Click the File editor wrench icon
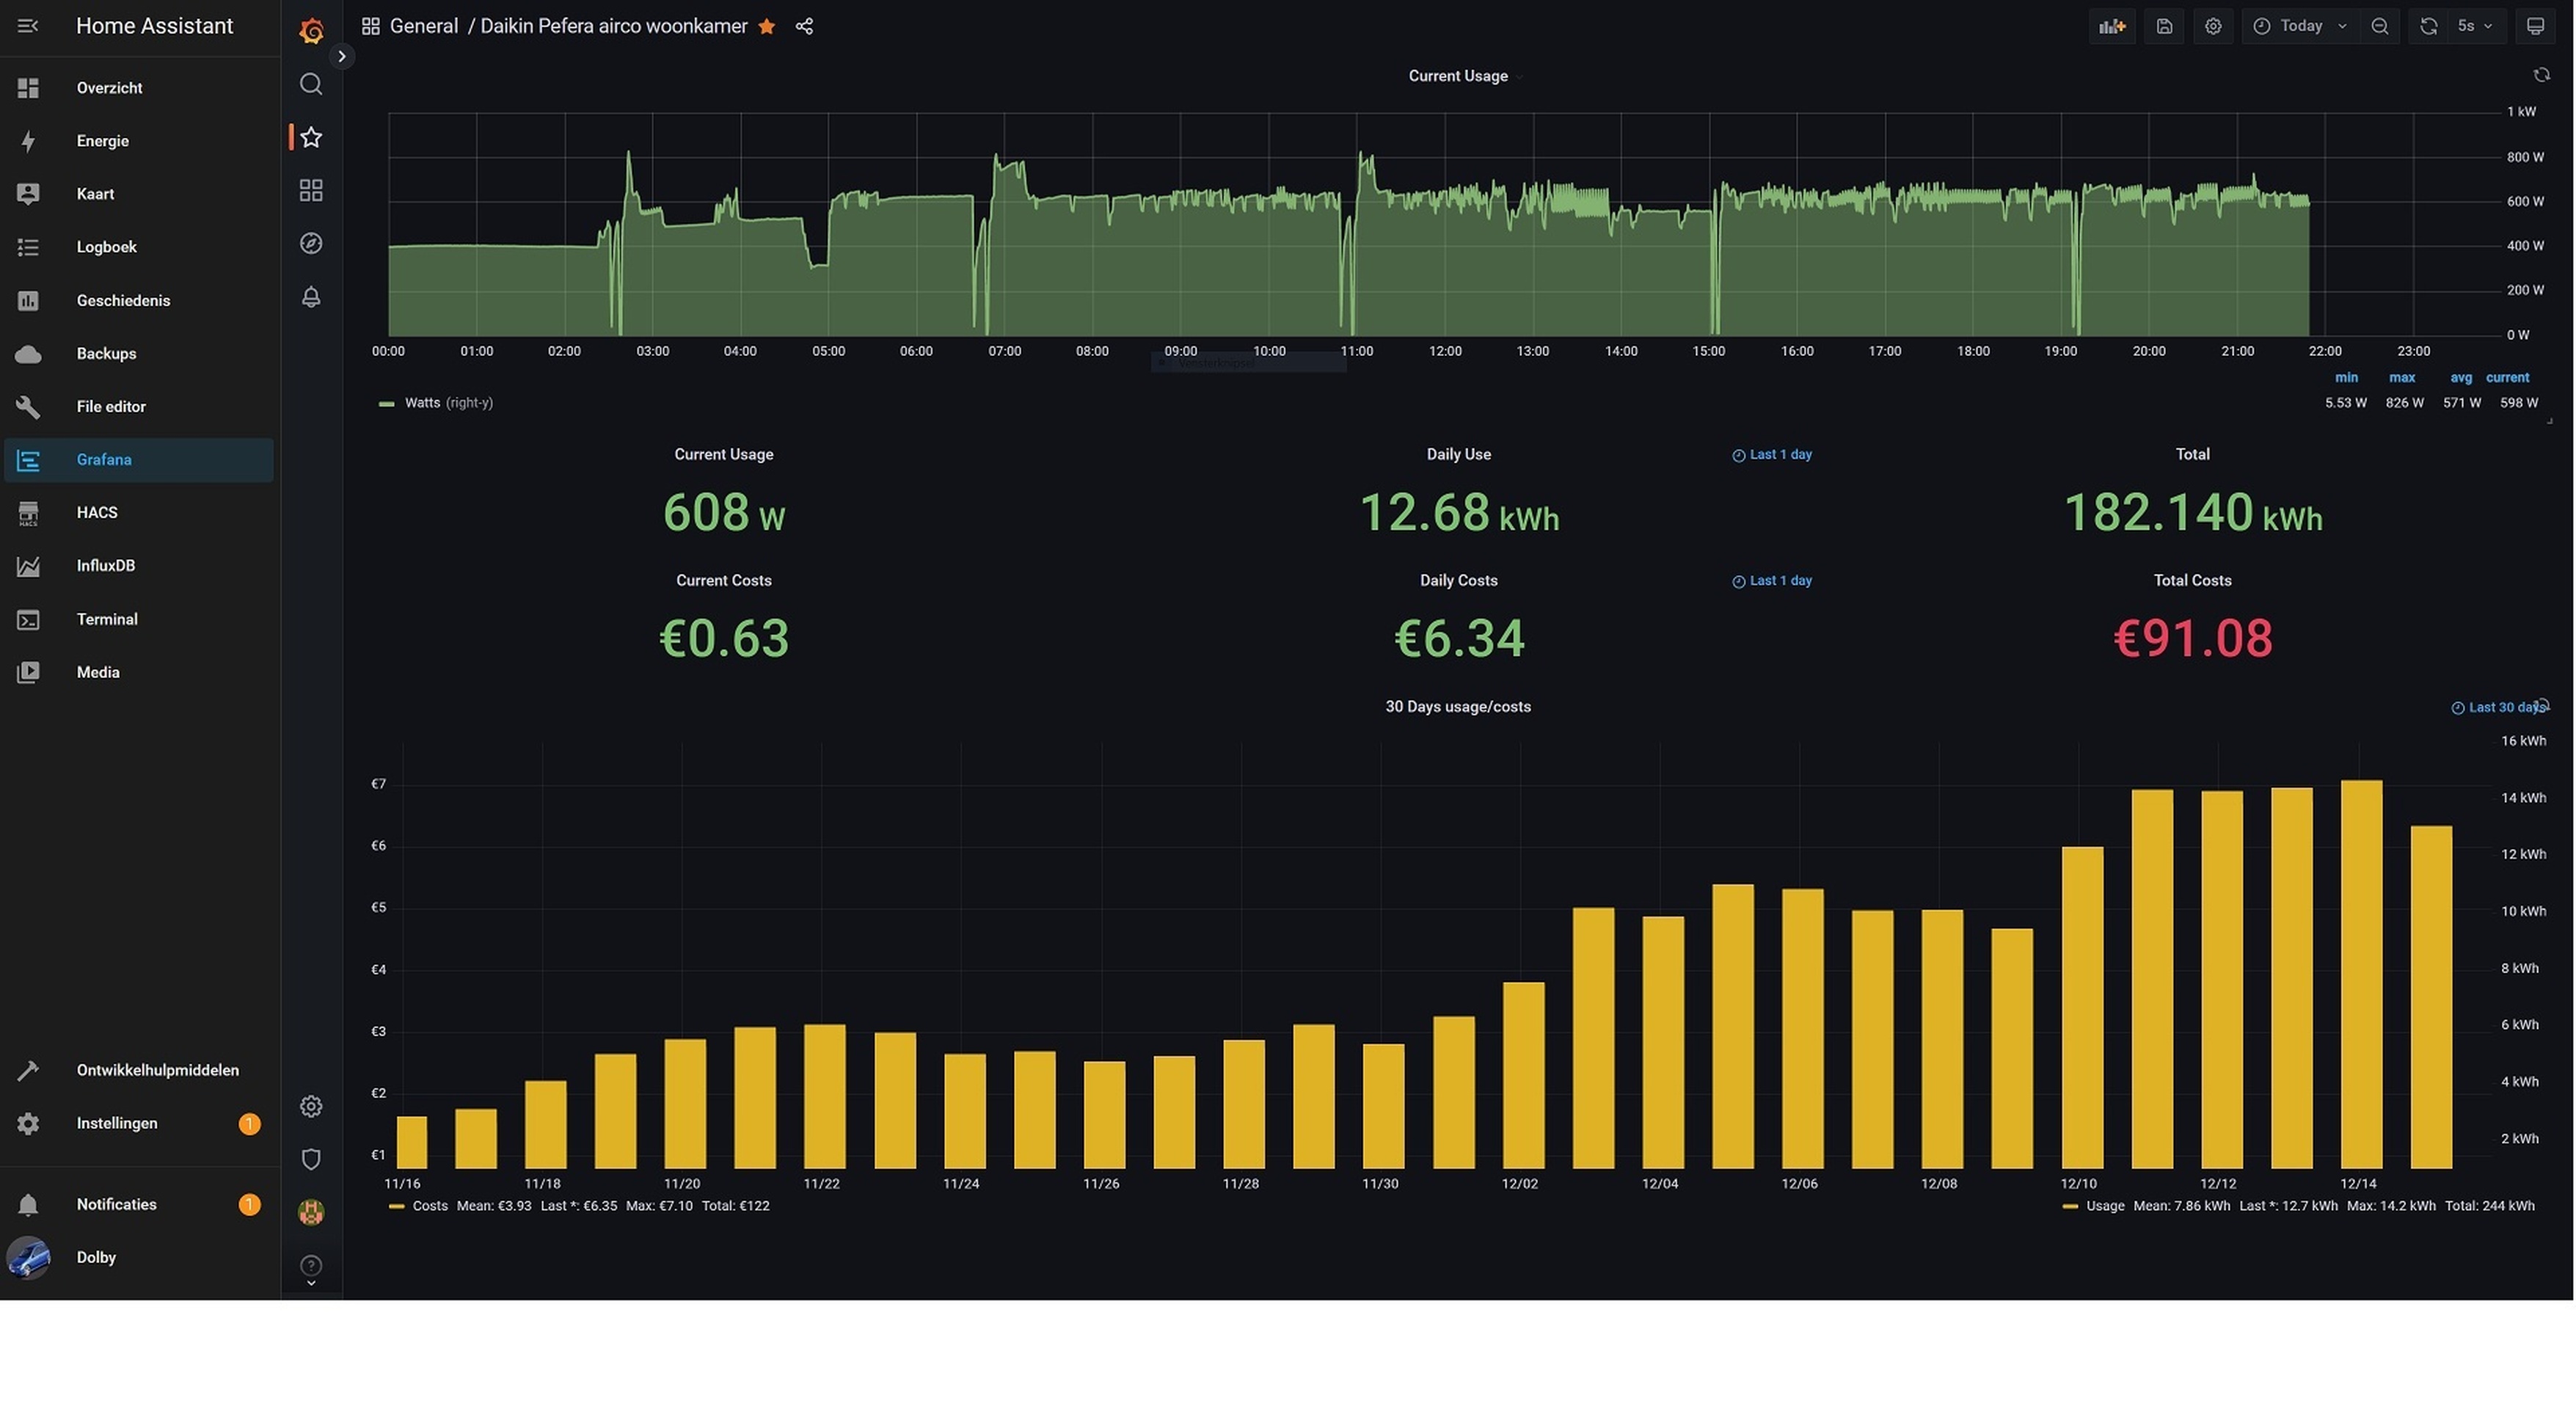The height and width of the screenshot is (1409, 2576). (x=28, y=407)
